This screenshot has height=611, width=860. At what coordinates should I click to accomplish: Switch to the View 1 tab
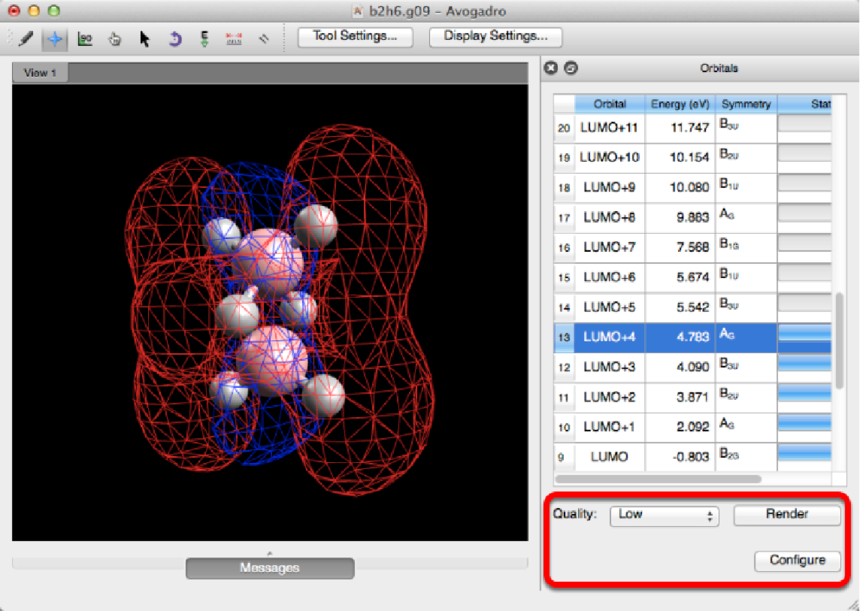click(x=40, y=73)
